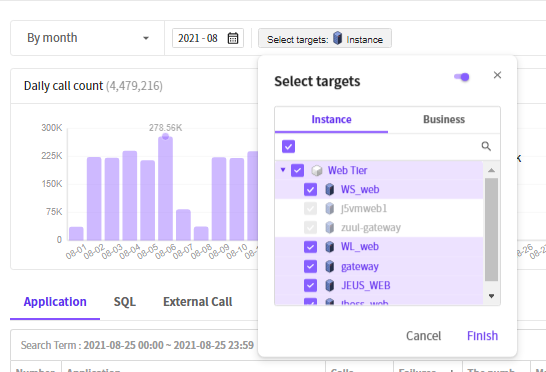Uncheck the Web Tier checkbox
Screen dimensions: 546x372
[297, 171]
